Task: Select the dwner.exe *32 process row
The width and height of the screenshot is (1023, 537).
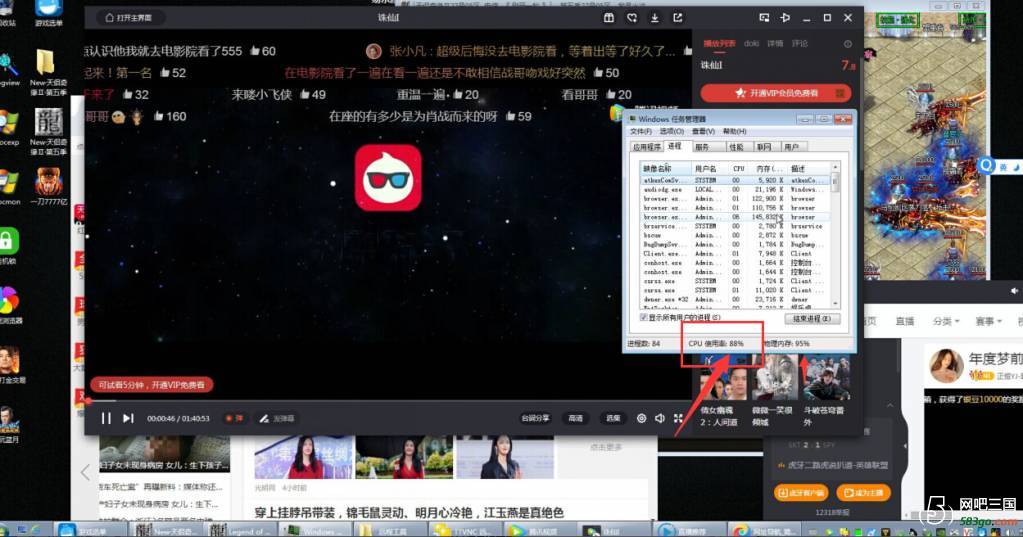Action: (x=735, y=299)
